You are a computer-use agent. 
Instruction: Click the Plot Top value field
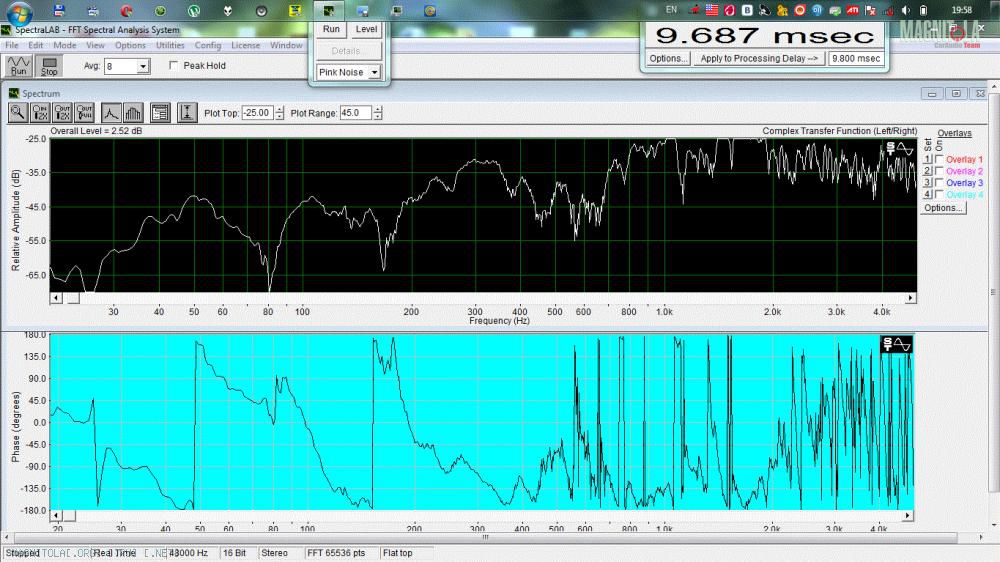tap(258, 113)
